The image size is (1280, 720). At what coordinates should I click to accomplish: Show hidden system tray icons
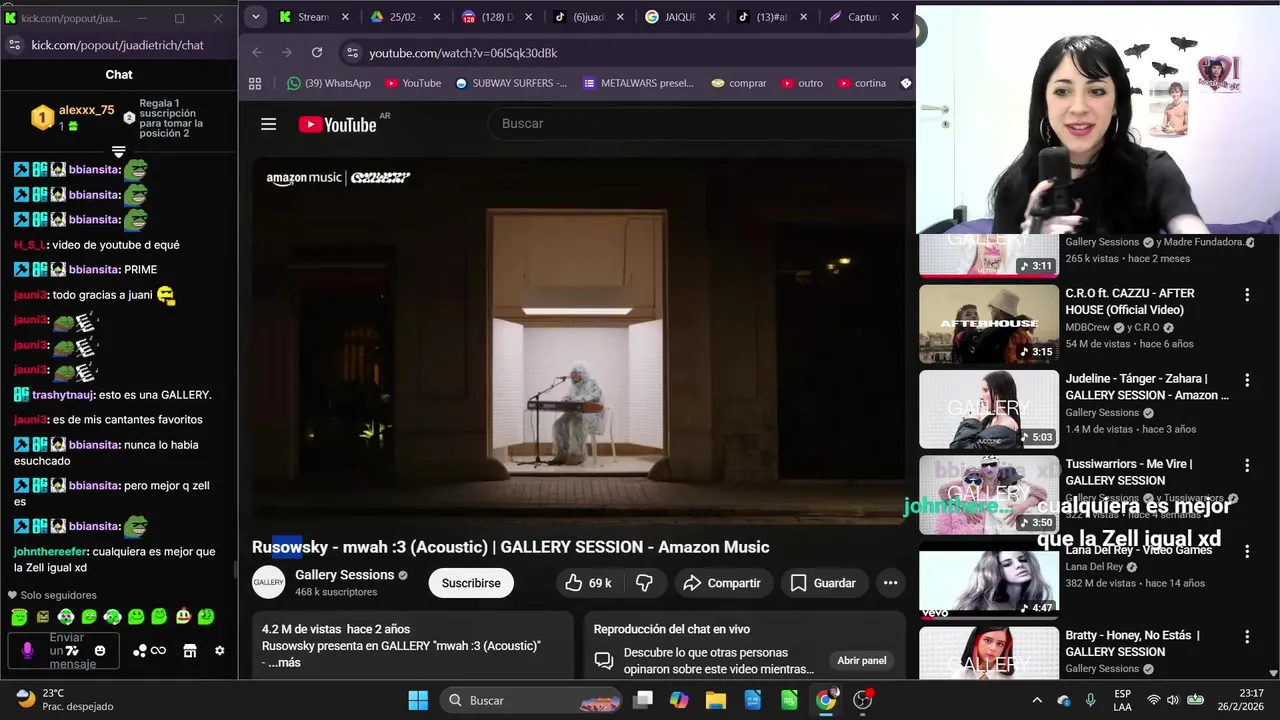click(x=1037, y=700)
